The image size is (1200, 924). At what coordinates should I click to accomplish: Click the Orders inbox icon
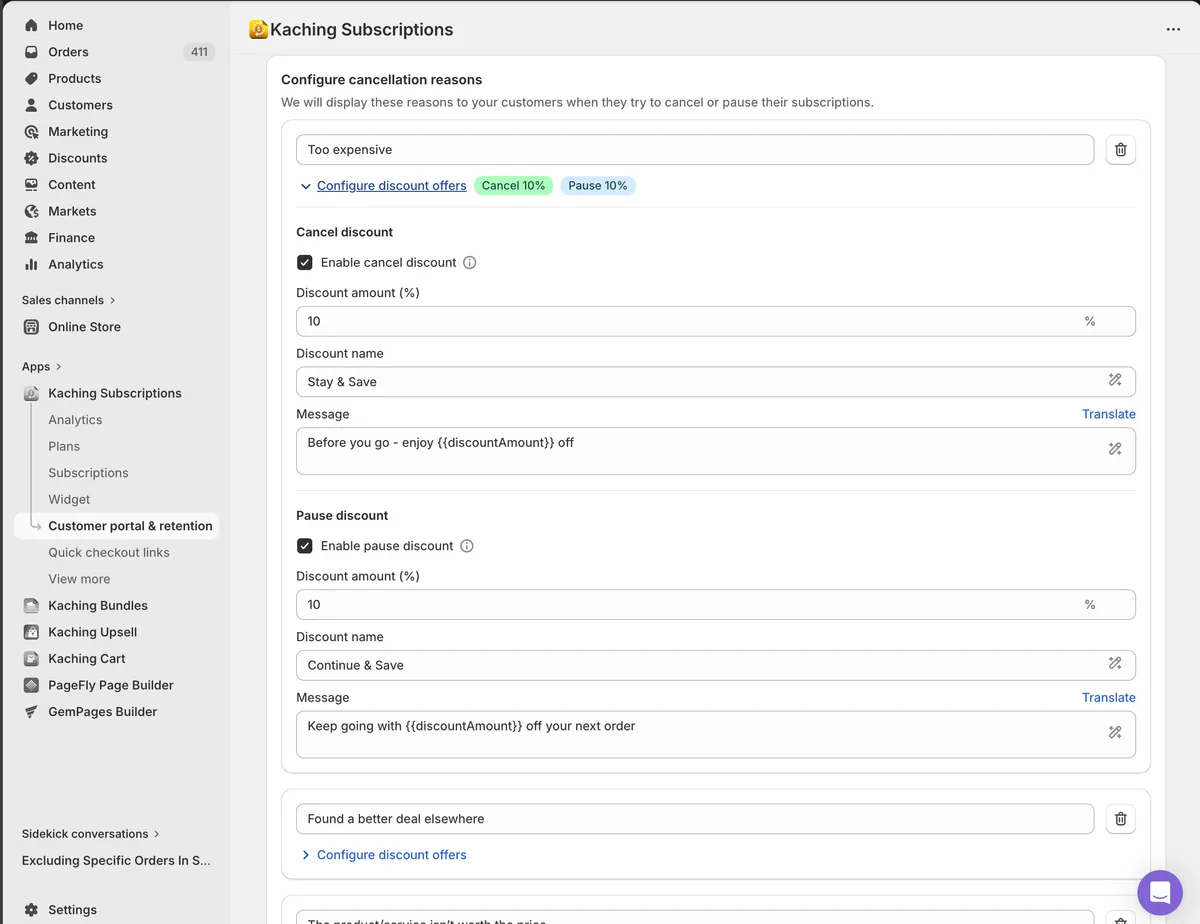point(31,52)
